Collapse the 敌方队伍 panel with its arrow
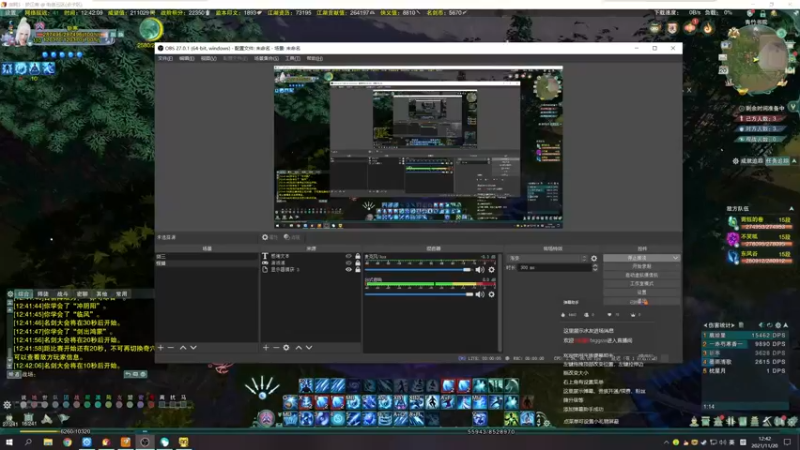 pyautogui.click(x=791, y=209)
